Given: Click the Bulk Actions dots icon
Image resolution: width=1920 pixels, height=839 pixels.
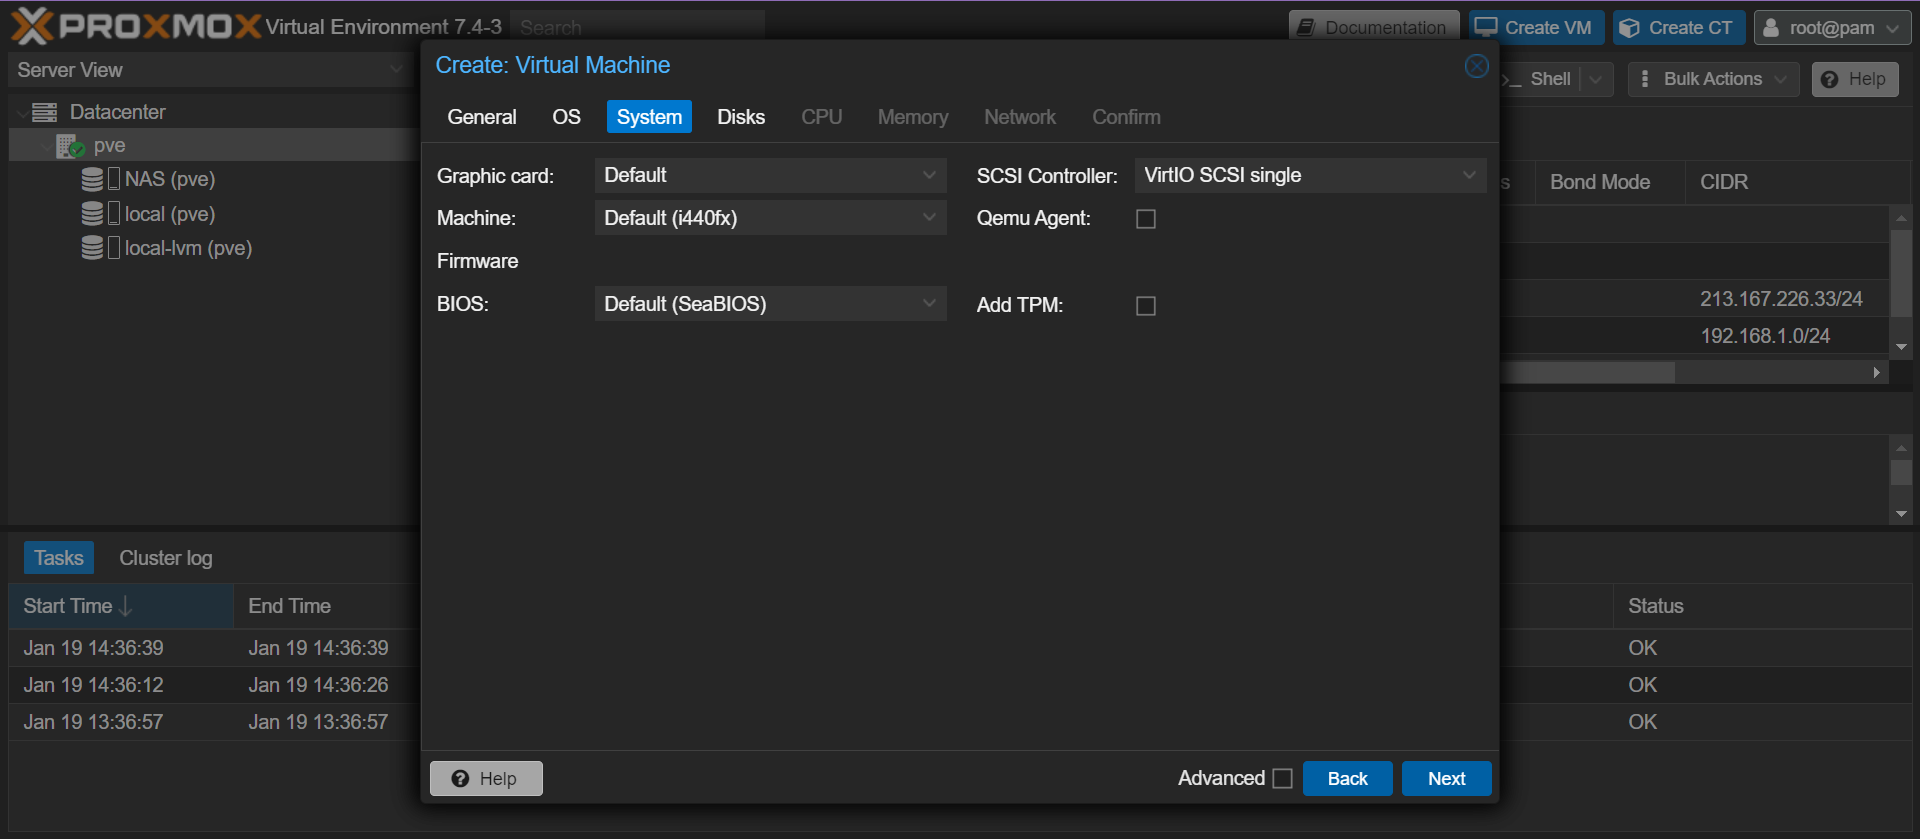Looking at the screenshot, I should coord(1645,78).
